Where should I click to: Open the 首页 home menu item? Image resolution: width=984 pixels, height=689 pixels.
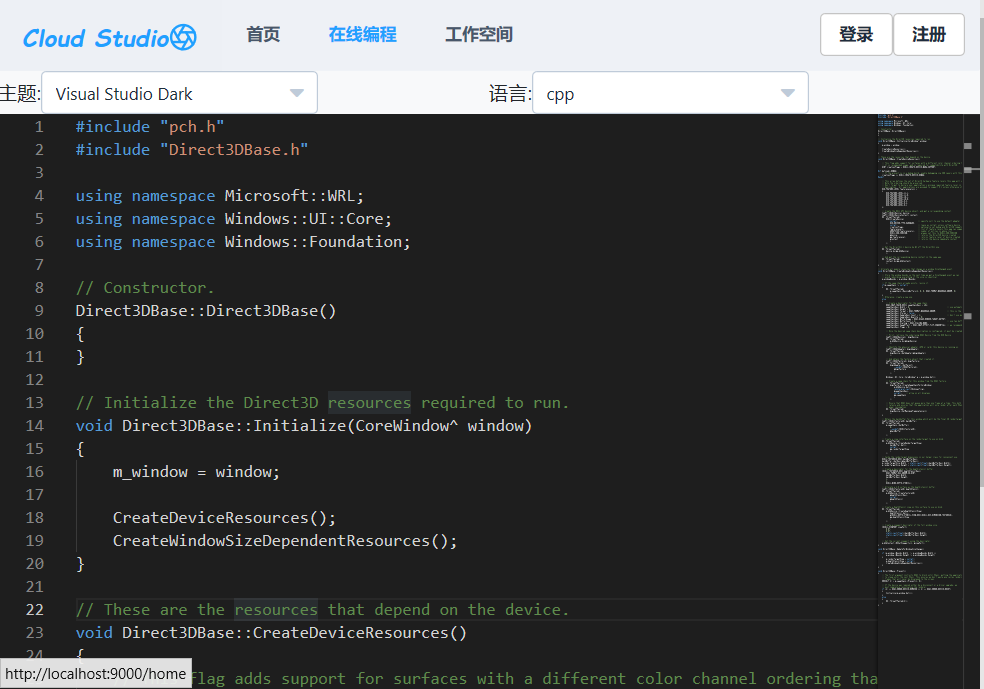point(263,35)
